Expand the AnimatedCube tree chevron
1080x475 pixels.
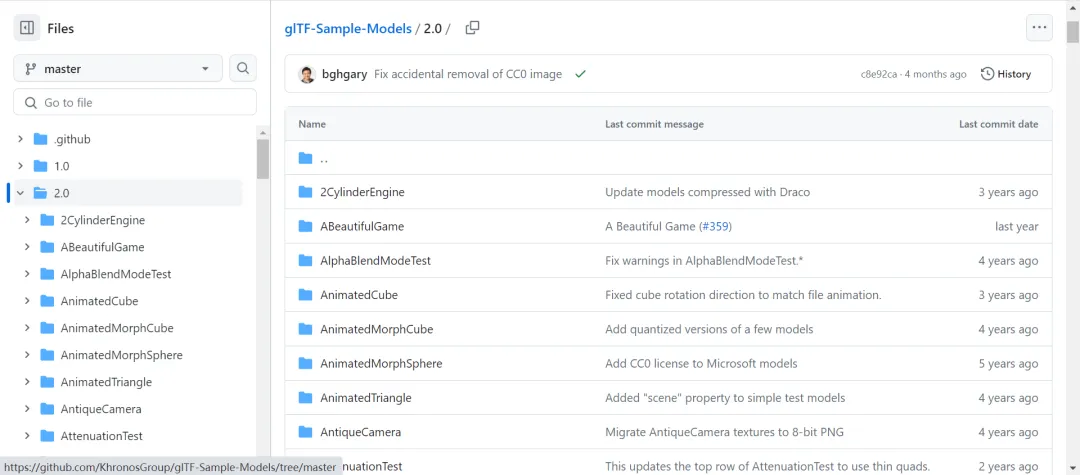(x=27, y=301)
